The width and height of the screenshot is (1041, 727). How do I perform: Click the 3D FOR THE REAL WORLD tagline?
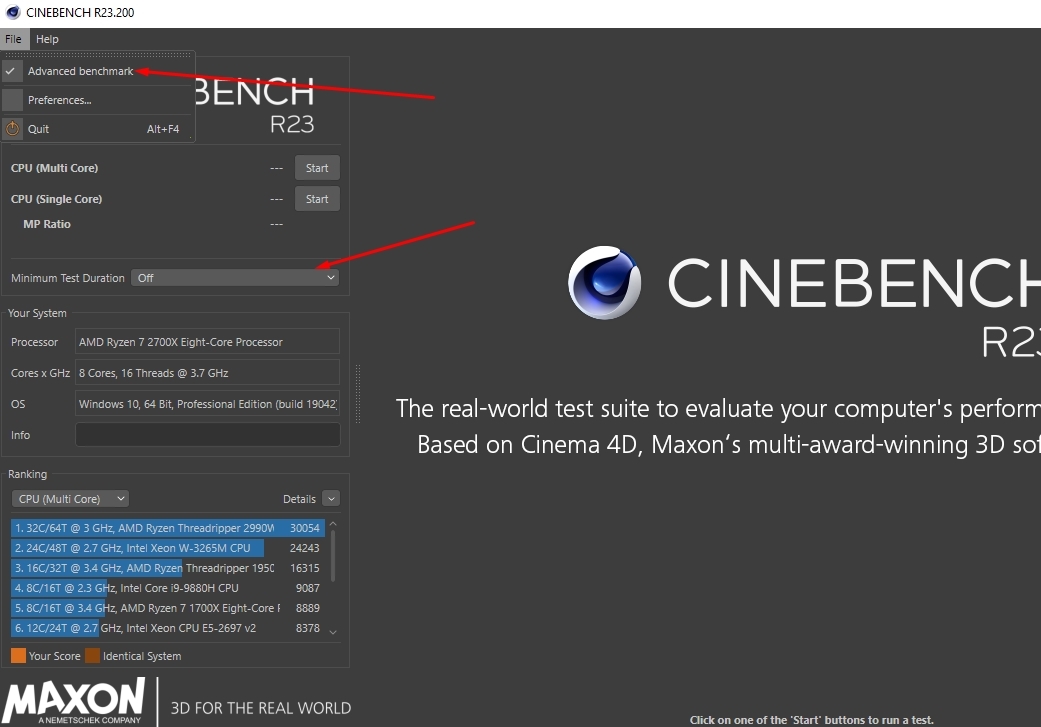click(x=261, y=708)
